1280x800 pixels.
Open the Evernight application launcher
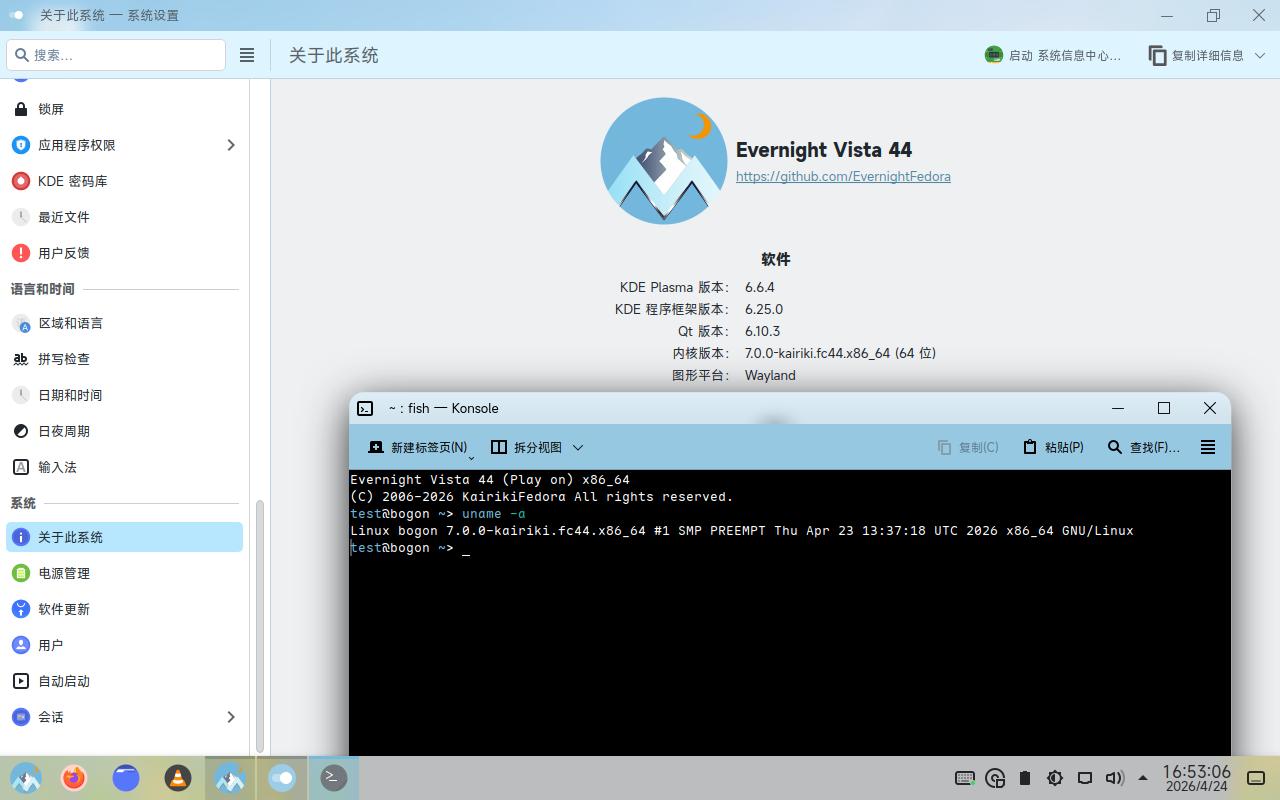pyautogui.click(x=26, y=778)
